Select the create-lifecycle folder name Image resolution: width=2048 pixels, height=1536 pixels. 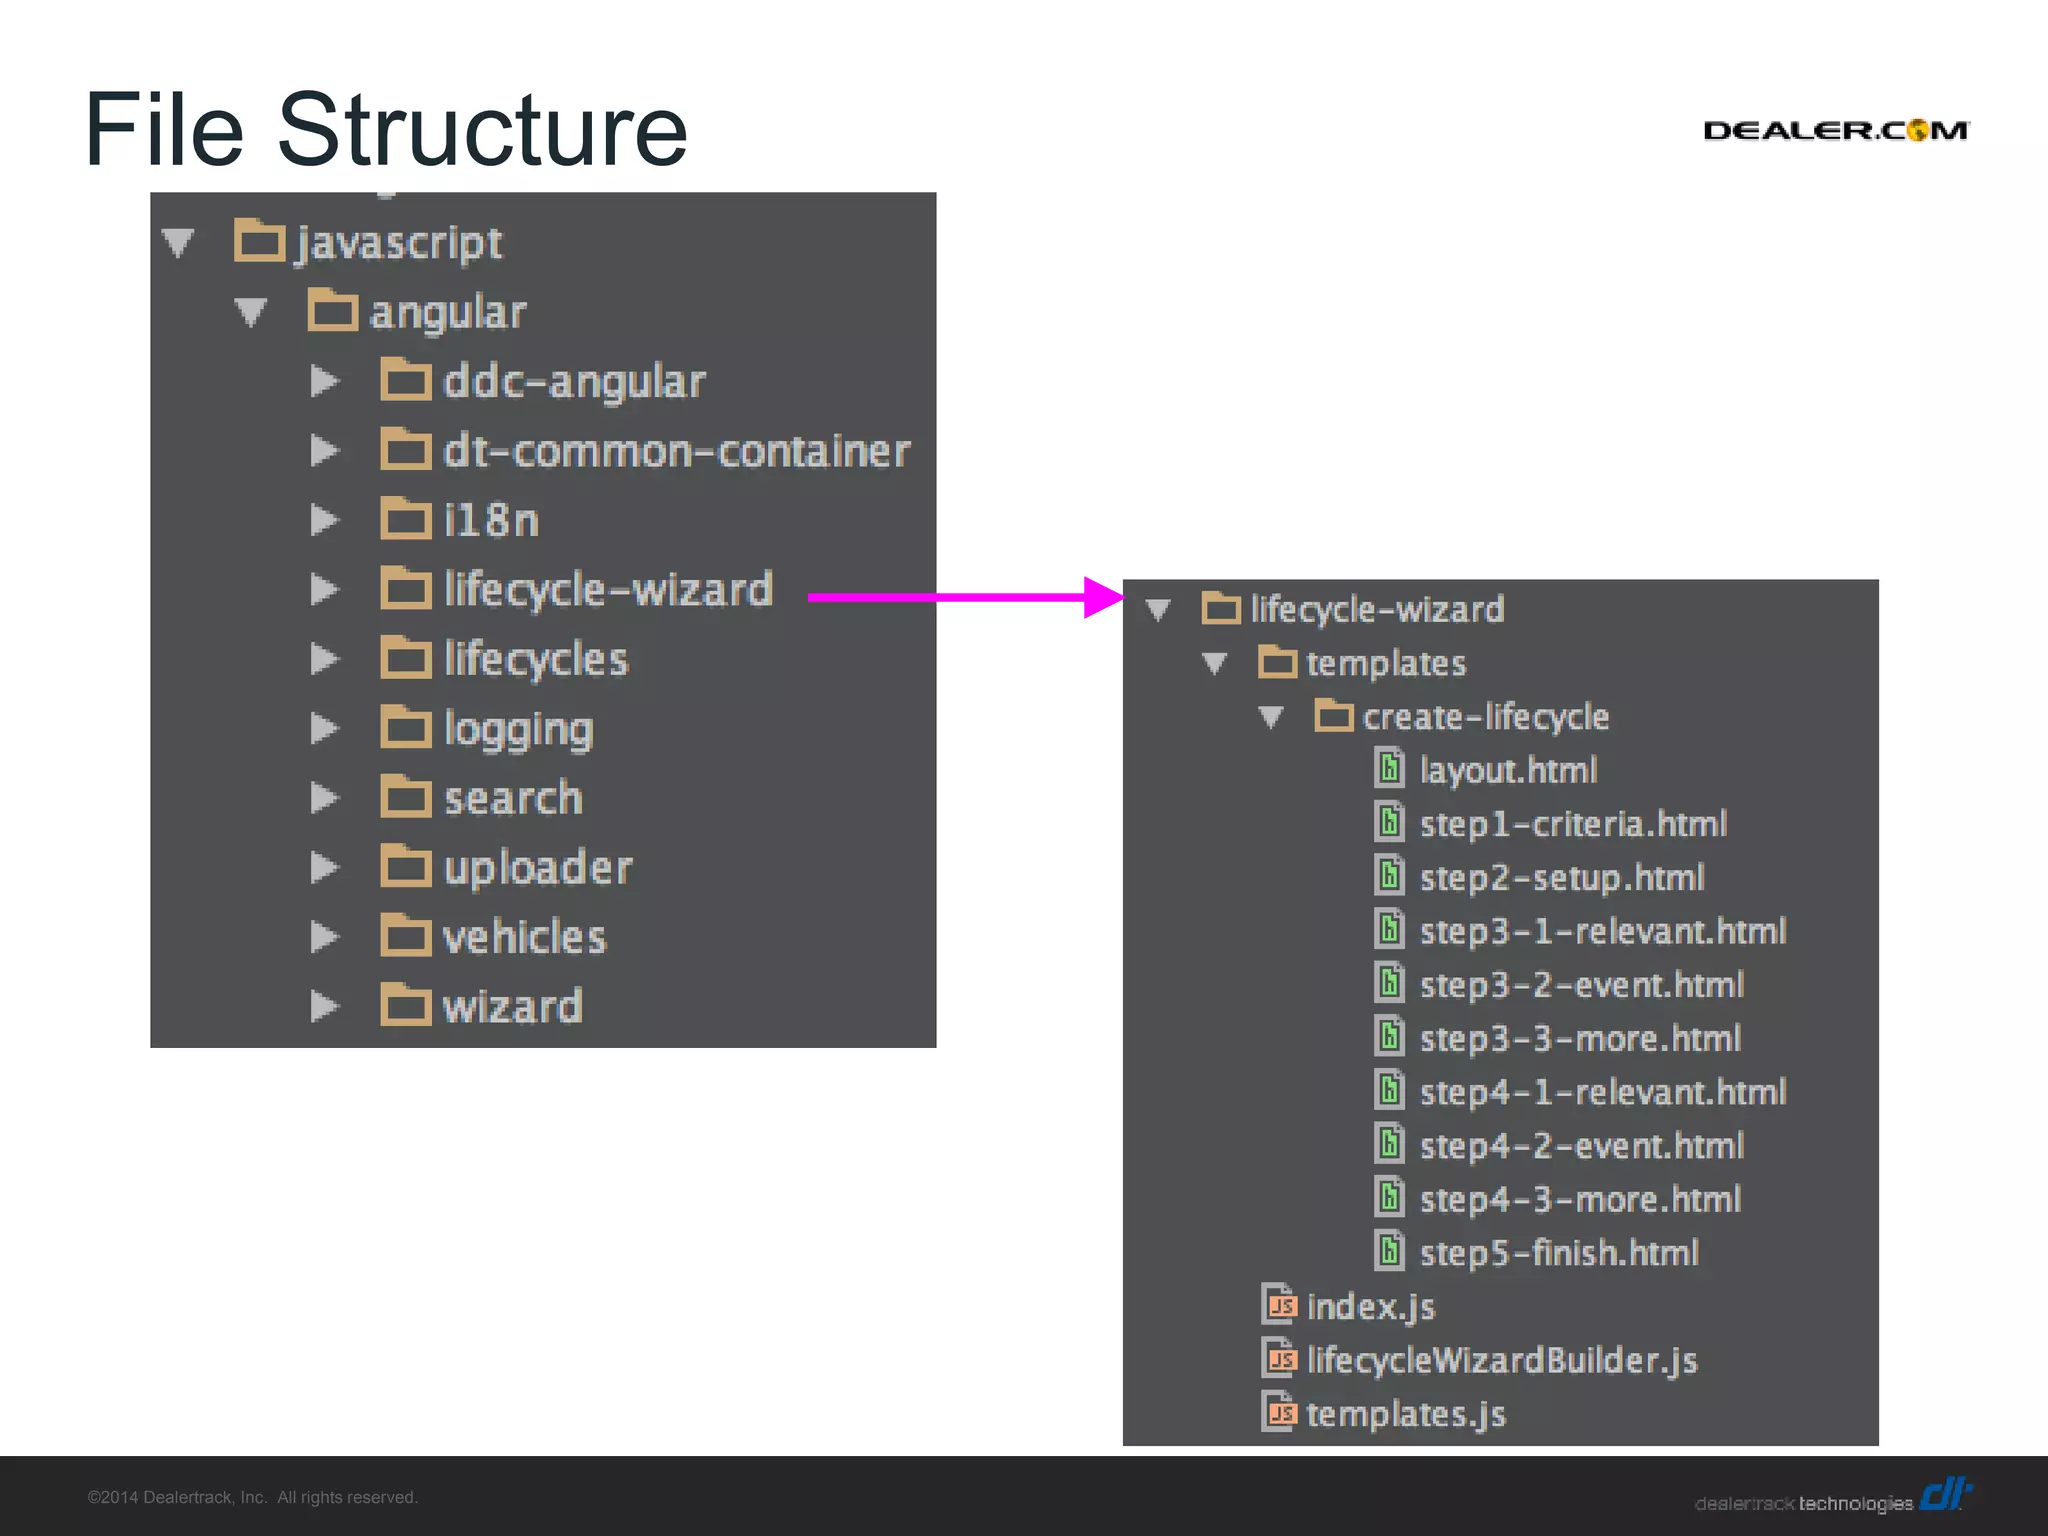[1486, 717]
